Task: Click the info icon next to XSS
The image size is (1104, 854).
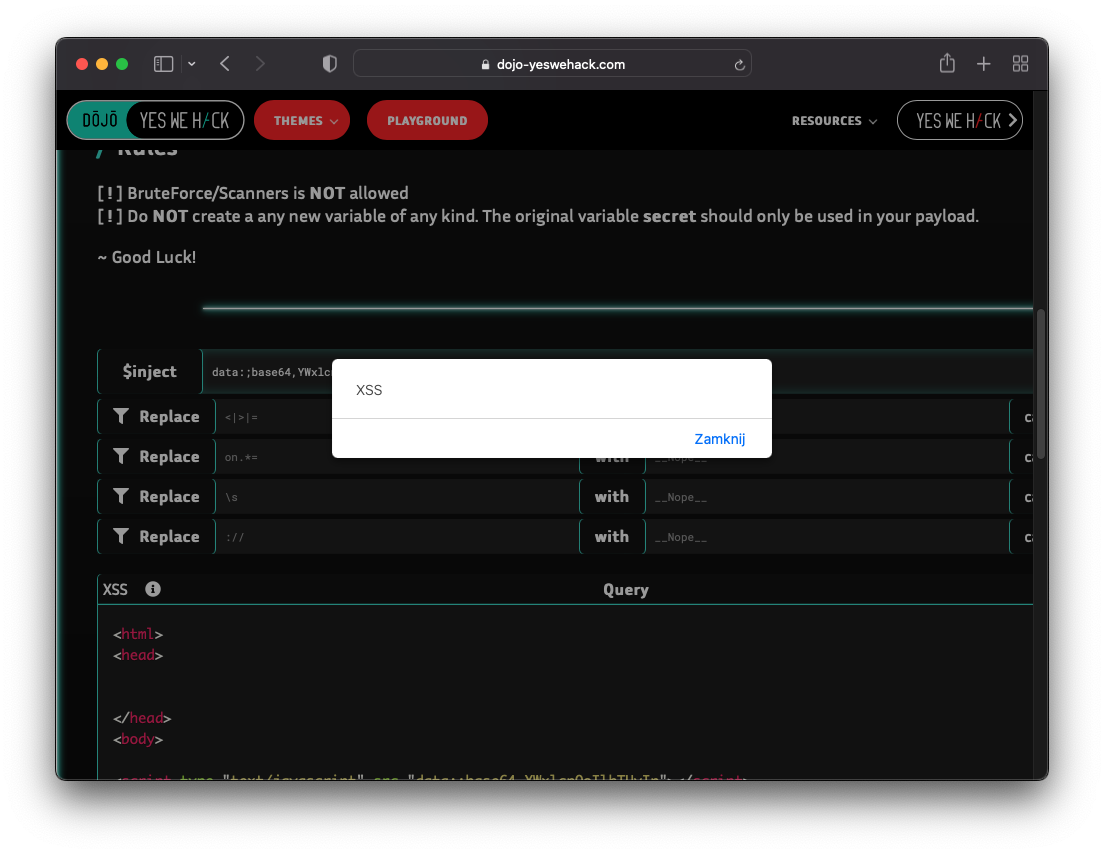Action: pos(153,589)
